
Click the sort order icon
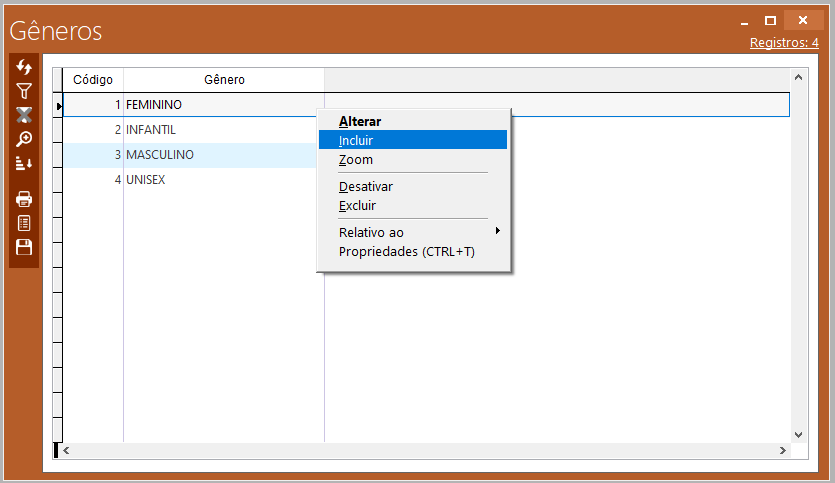pos(24,163)
